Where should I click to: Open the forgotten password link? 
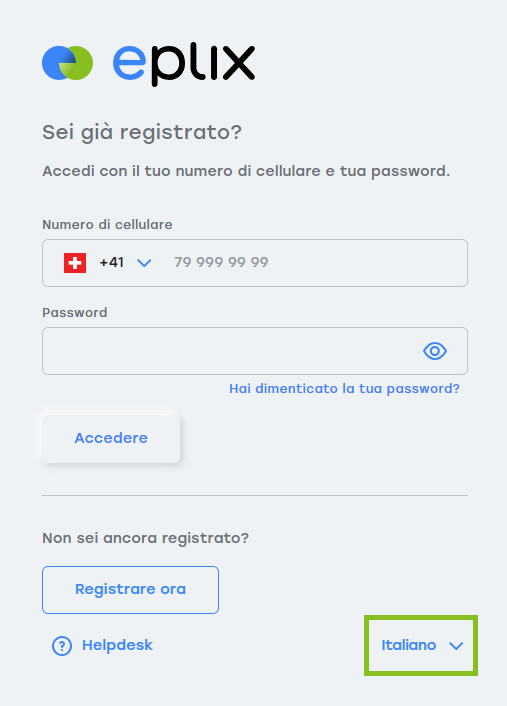click(344, 389)
